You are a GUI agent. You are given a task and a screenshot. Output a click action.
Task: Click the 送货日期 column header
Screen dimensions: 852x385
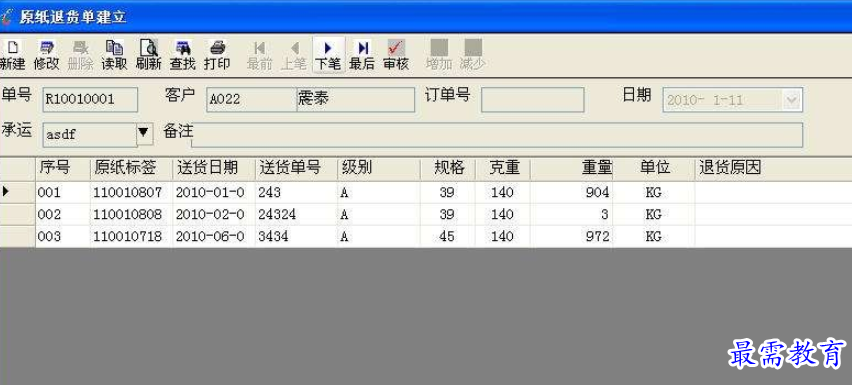click(215, 168)
